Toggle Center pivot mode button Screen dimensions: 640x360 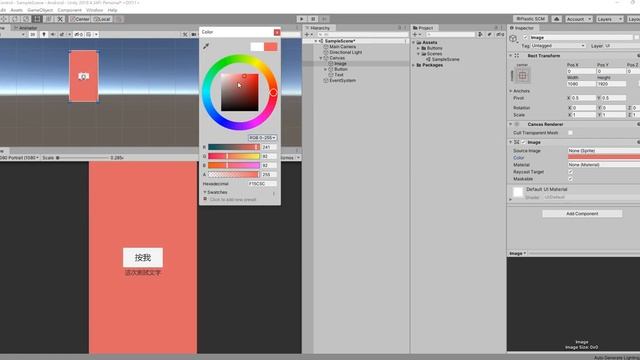click(x=80, y=19)
